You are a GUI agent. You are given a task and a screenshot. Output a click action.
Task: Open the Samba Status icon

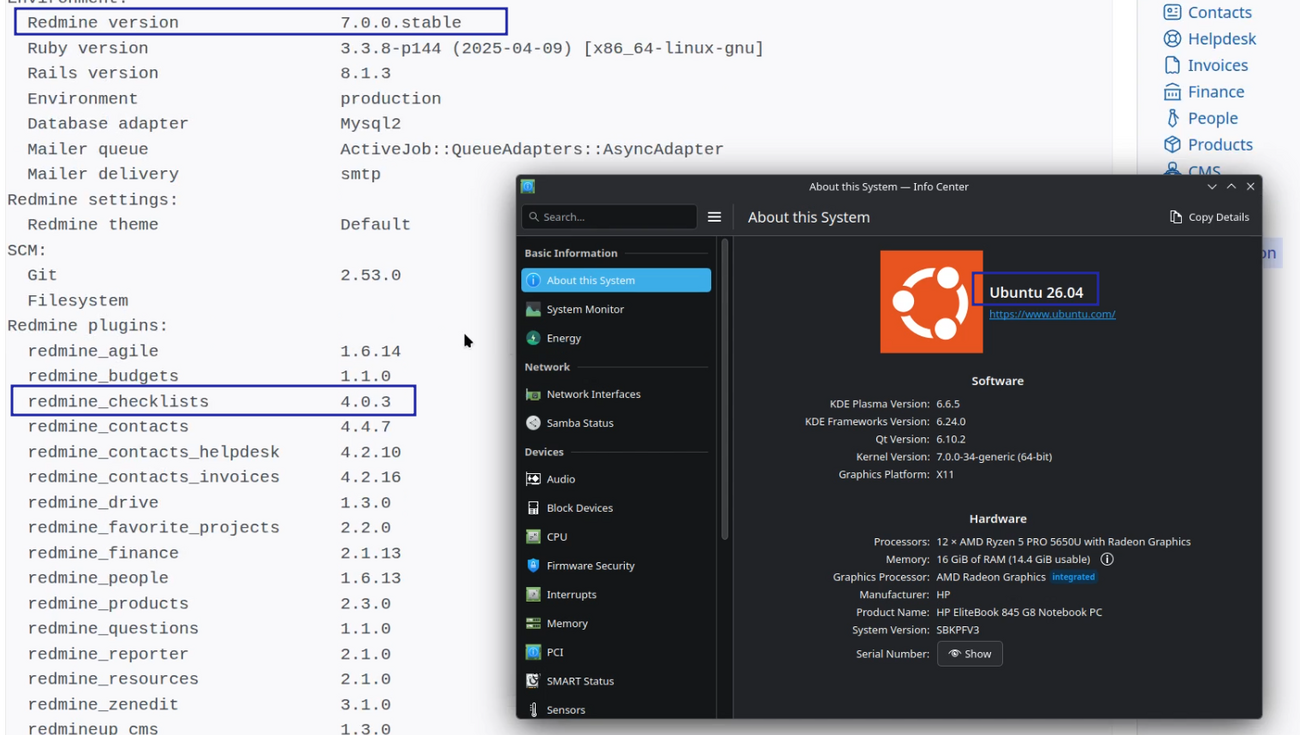click(533, 423)
